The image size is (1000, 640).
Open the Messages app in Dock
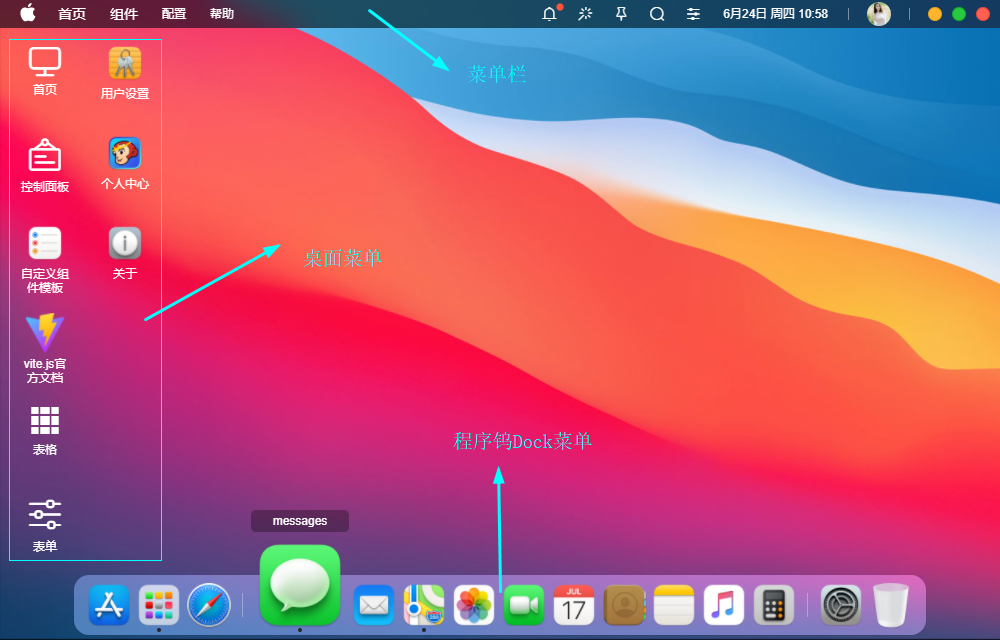300,585
